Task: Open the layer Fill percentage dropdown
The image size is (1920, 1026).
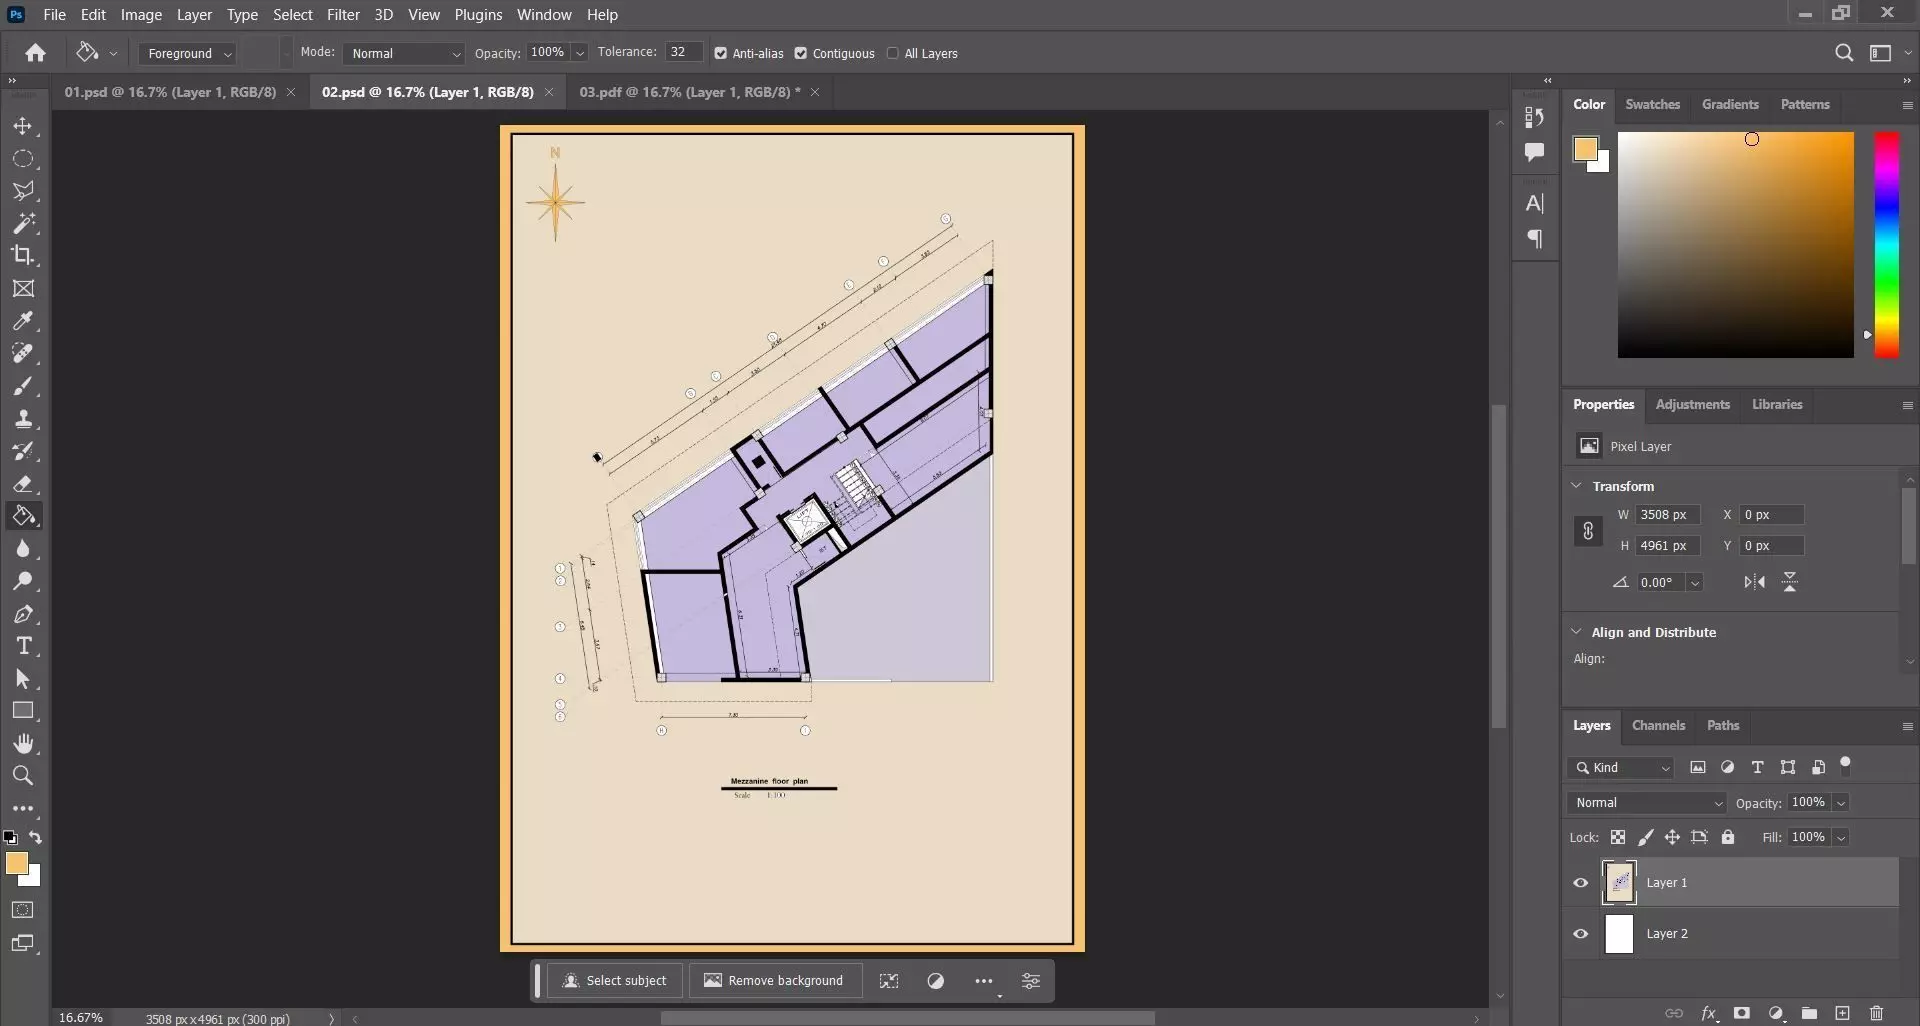Action: [x=1841, y=837]
